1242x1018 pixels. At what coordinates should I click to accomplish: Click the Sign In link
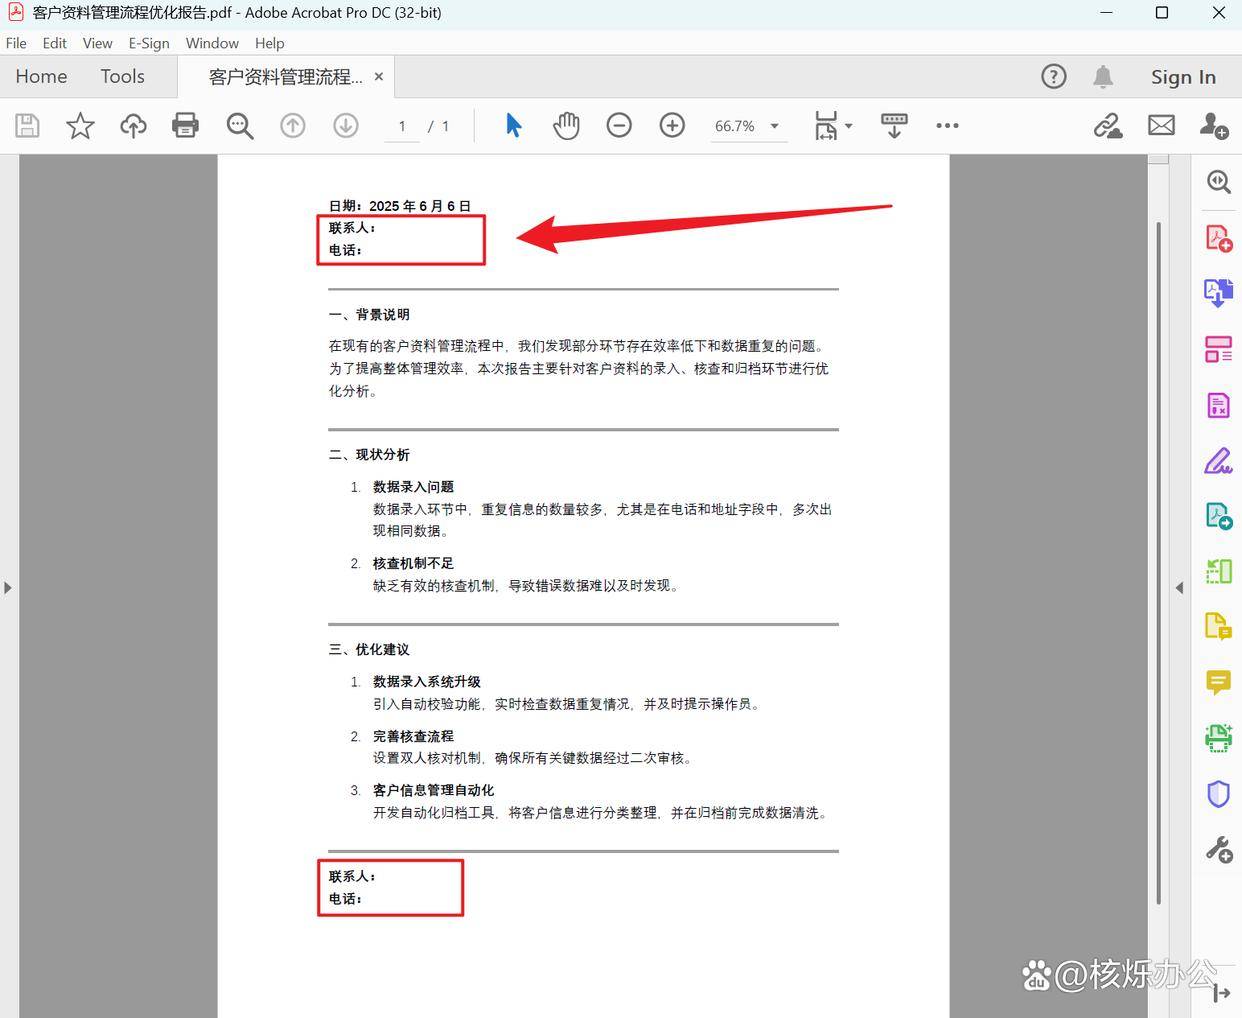[1183, 77]
